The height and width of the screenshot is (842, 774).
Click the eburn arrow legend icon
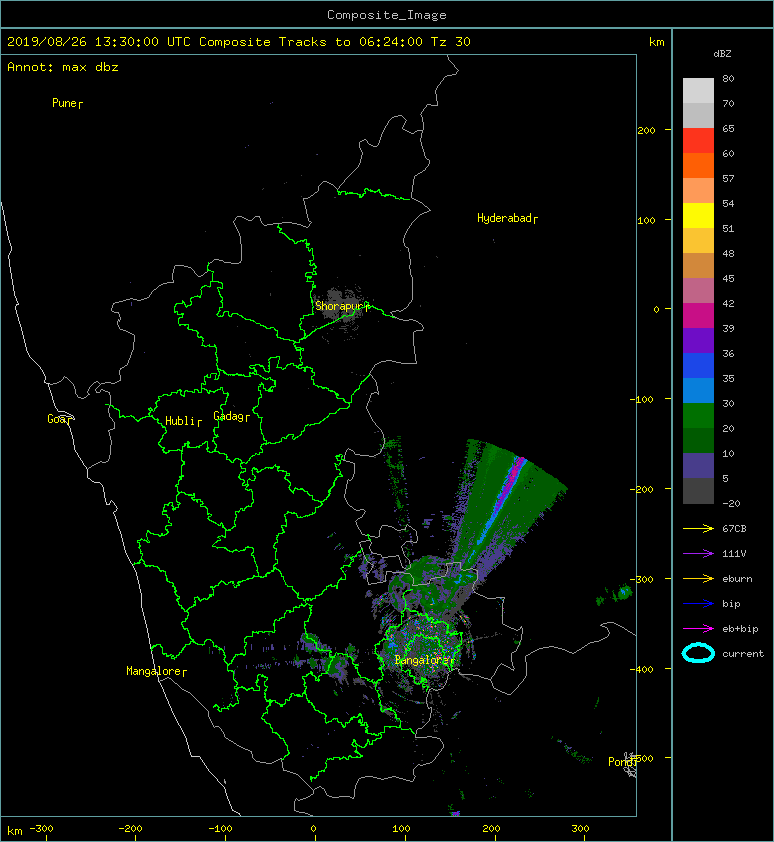(x=698, y=579)
